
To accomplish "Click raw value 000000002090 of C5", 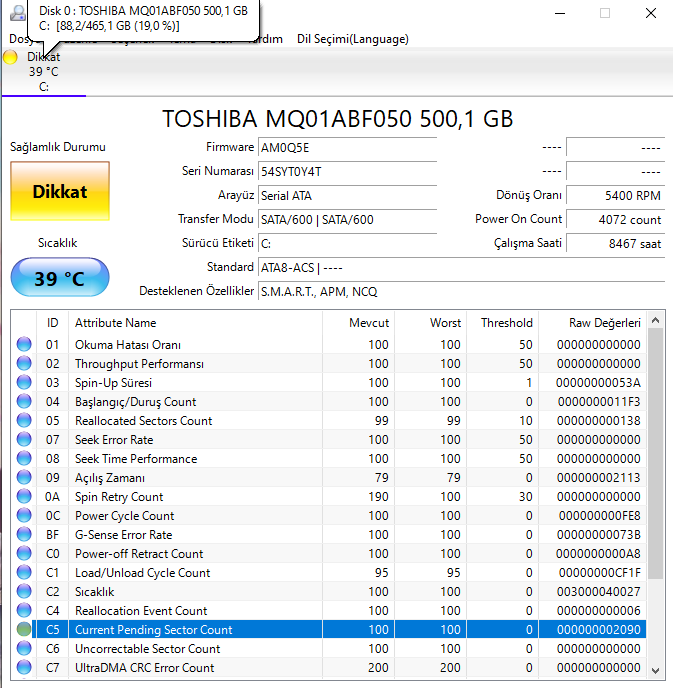I will 598,630.
